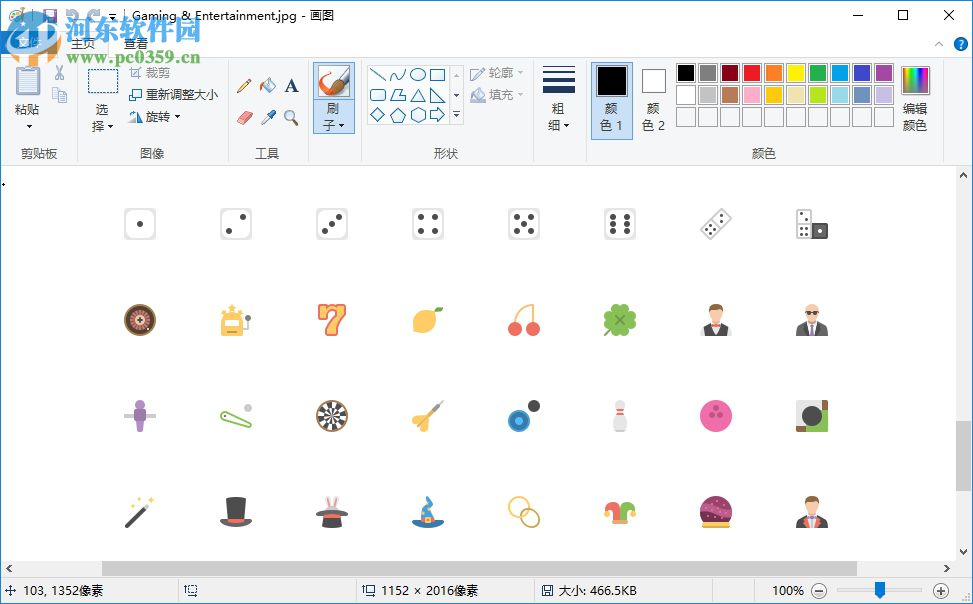Switch to the View (查看) tab
This screenshot has width=973, height=604.
[x=135, y=43]
